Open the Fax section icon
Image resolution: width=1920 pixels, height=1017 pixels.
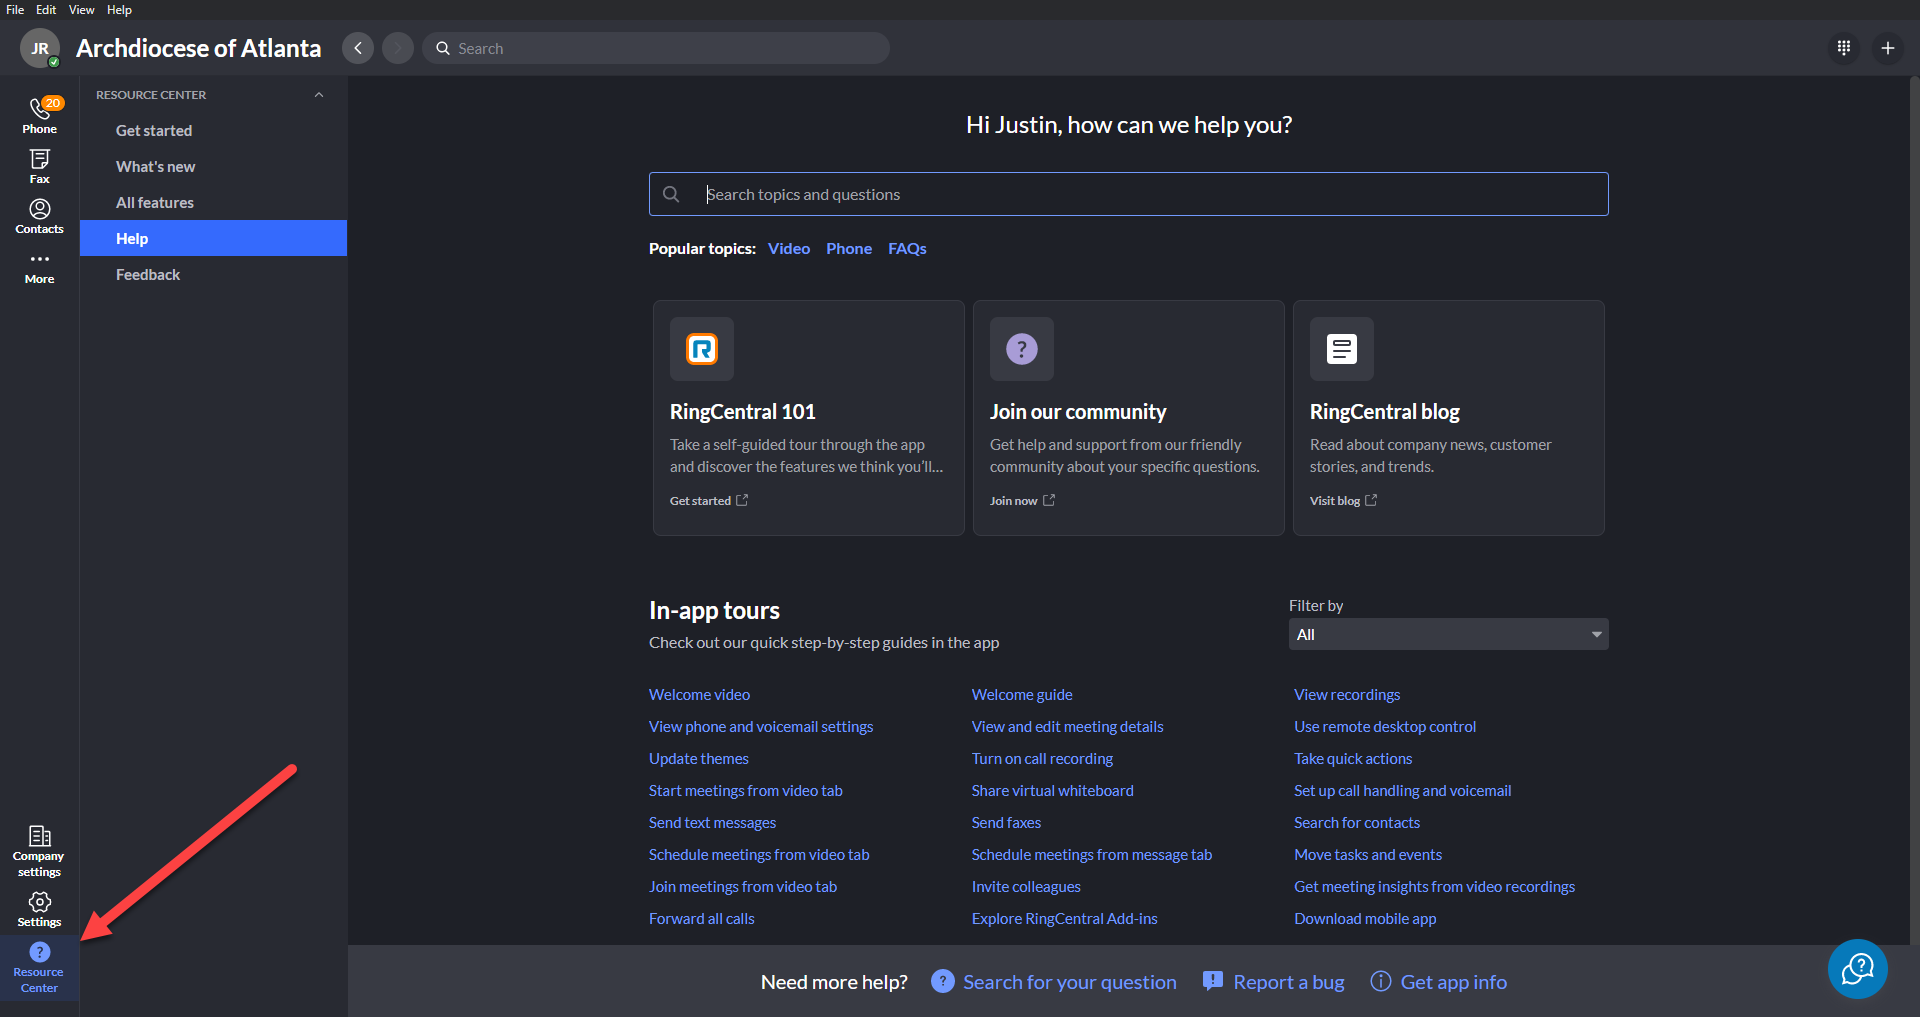click(x=40, y=166)
